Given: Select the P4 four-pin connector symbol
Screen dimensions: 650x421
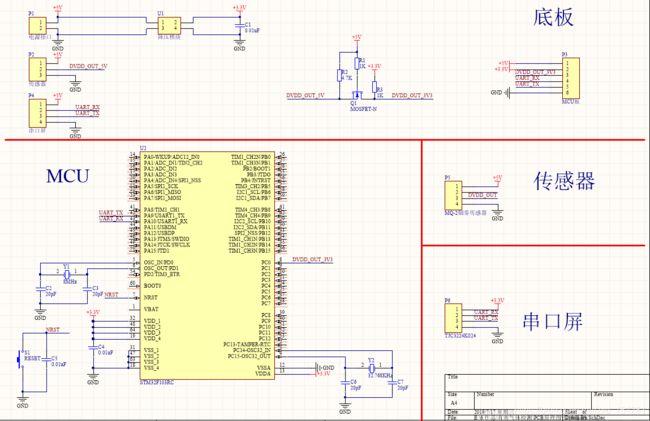Looking at the screenshot, I should (x=38, y=113).
